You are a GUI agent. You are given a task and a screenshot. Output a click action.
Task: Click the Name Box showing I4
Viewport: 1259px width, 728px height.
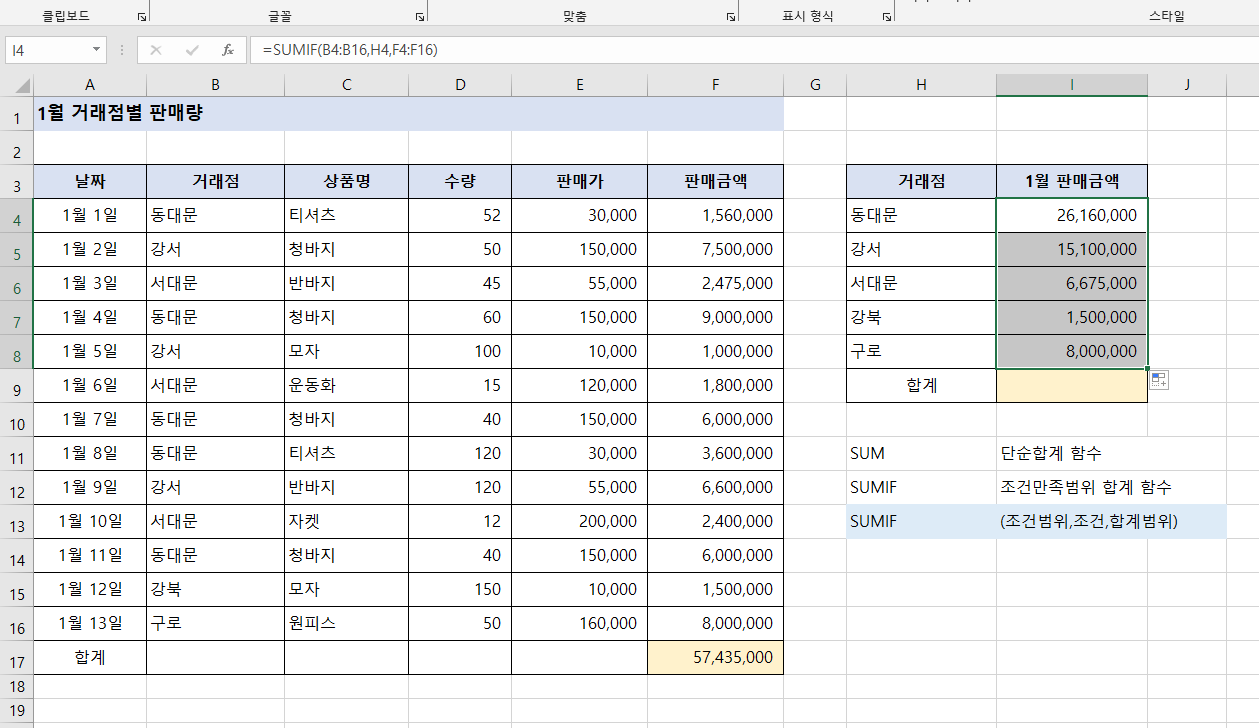click(x=46, y=50)
